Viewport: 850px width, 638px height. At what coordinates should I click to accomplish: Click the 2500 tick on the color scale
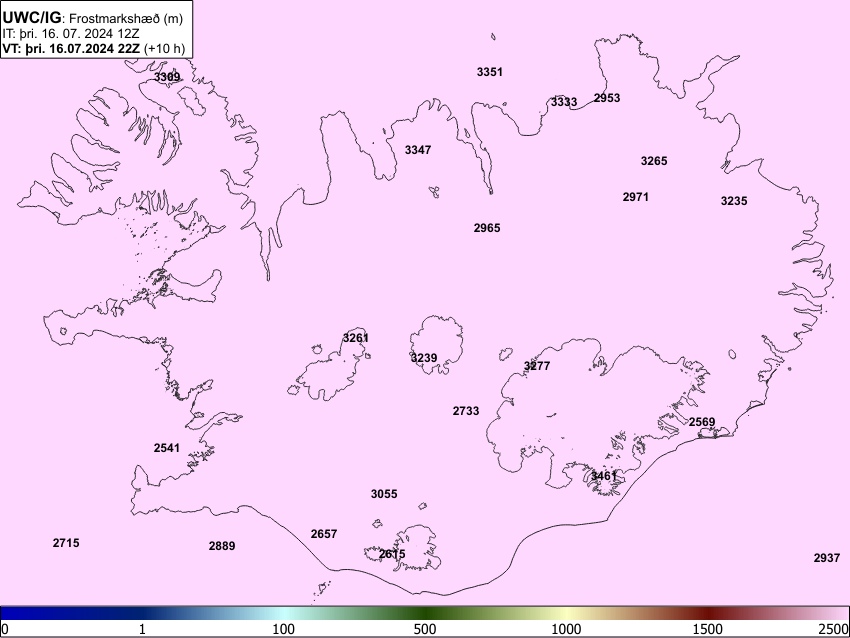click(834, 629)
